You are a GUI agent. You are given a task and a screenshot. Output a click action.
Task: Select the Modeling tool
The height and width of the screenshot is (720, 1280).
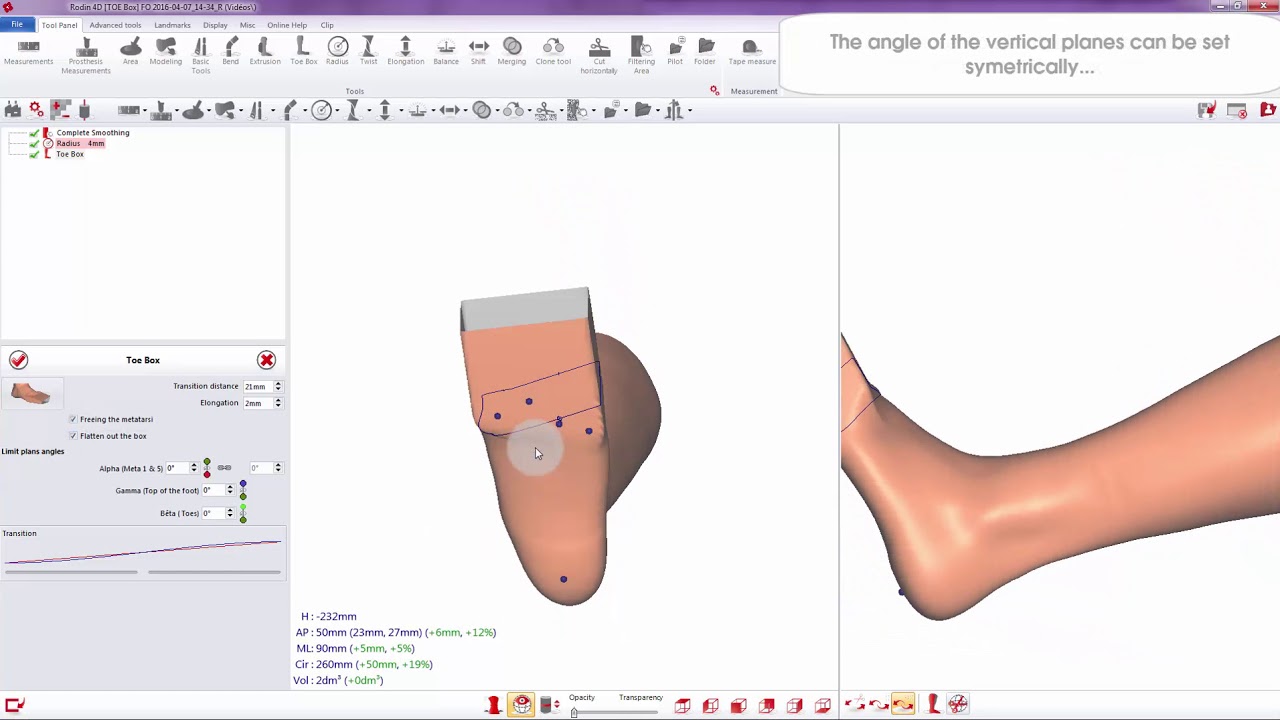pos(166,53)
